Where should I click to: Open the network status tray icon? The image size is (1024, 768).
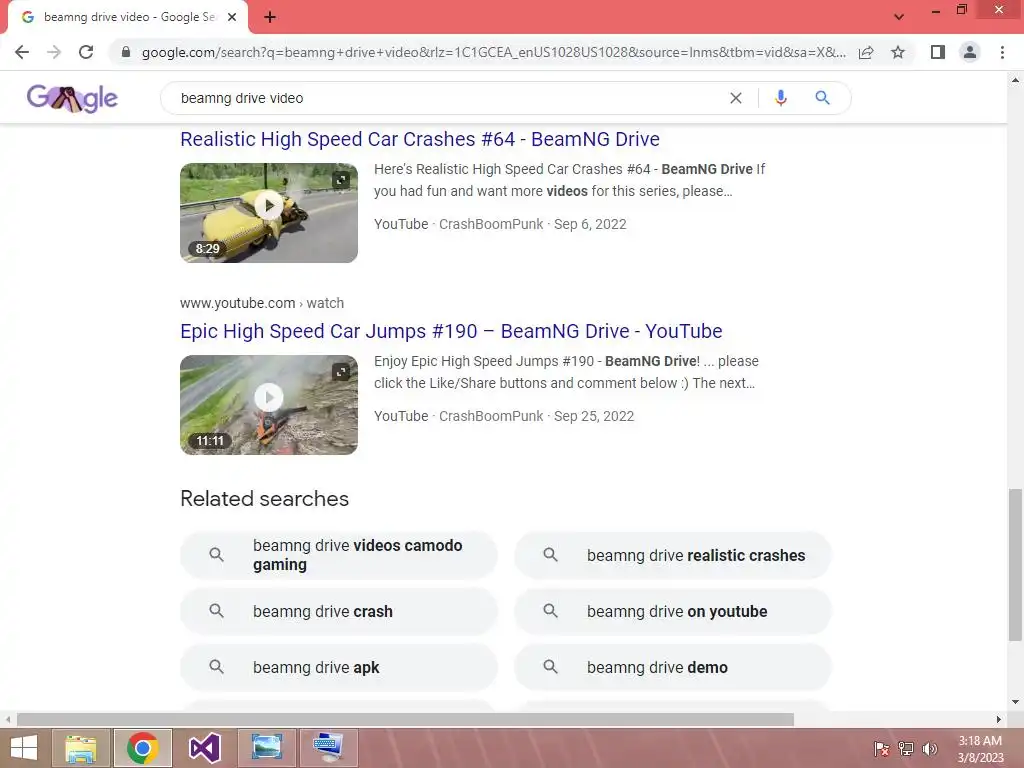point(906,749)
